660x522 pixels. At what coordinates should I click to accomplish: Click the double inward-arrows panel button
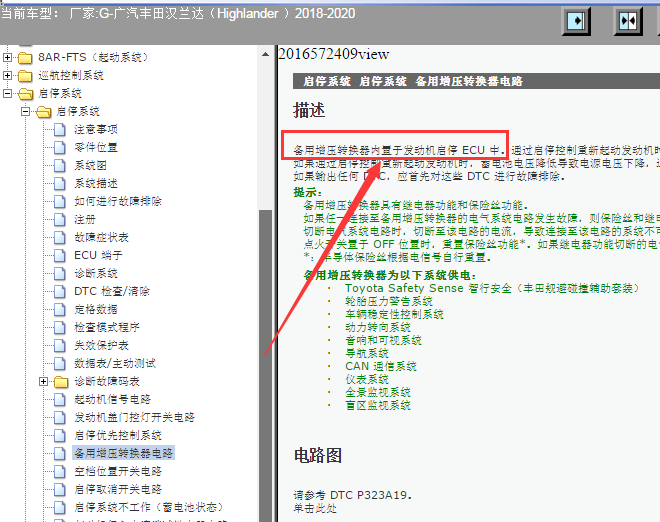tap(628, 21)
